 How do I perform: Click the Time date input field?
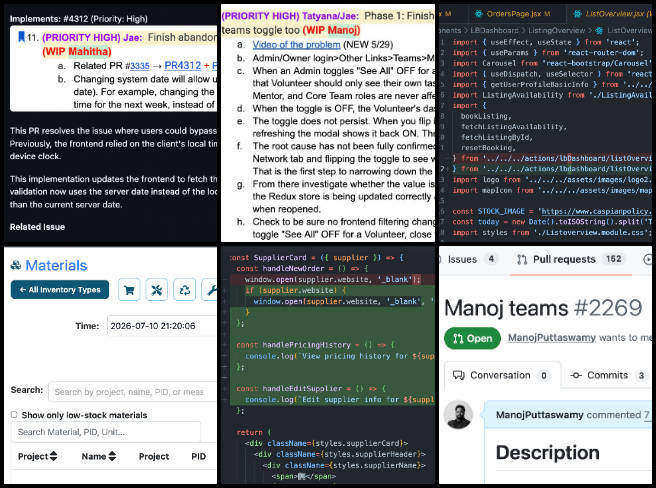tap(162, 326)
